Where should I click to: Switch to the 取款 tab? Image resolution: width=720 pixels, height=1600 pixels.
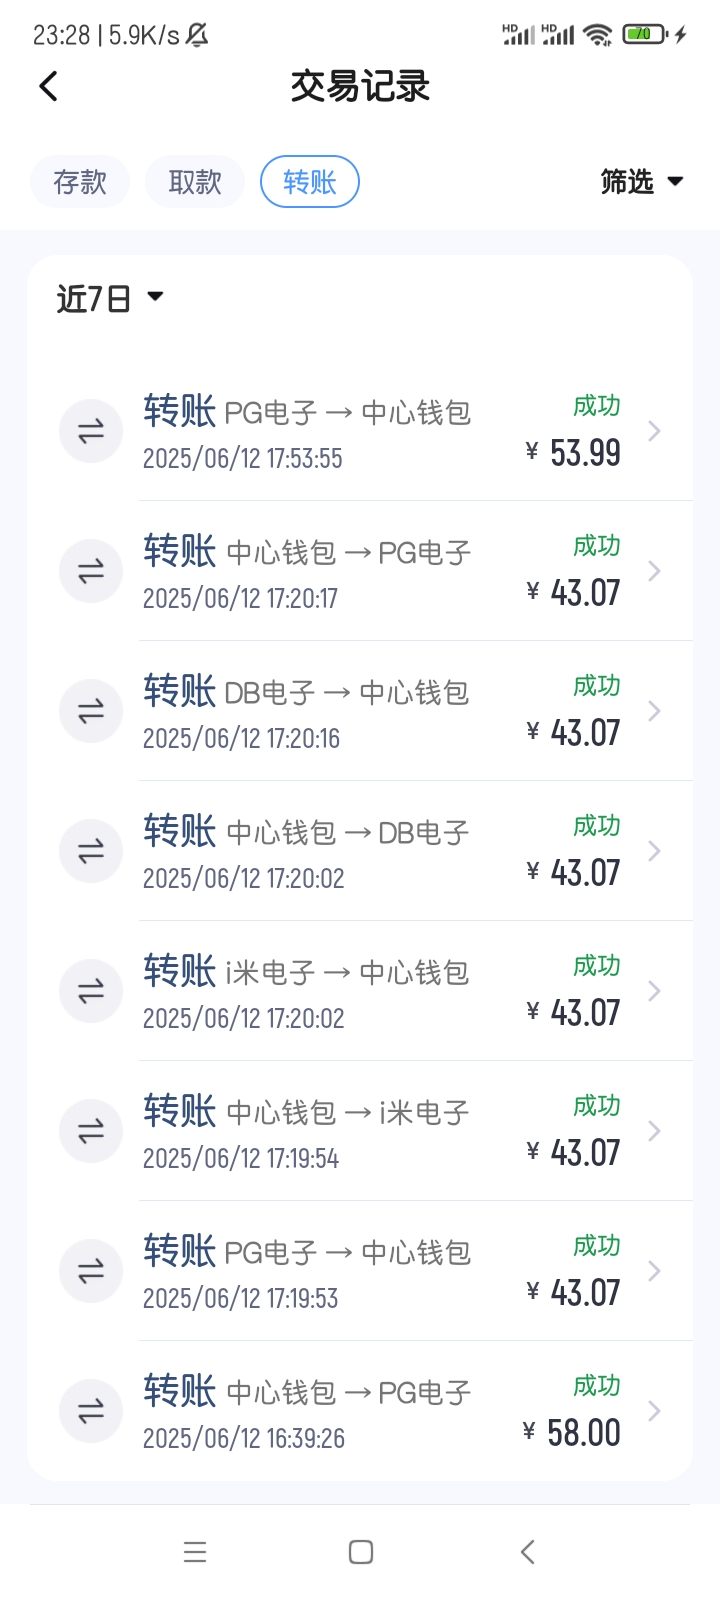pos(195,182)
